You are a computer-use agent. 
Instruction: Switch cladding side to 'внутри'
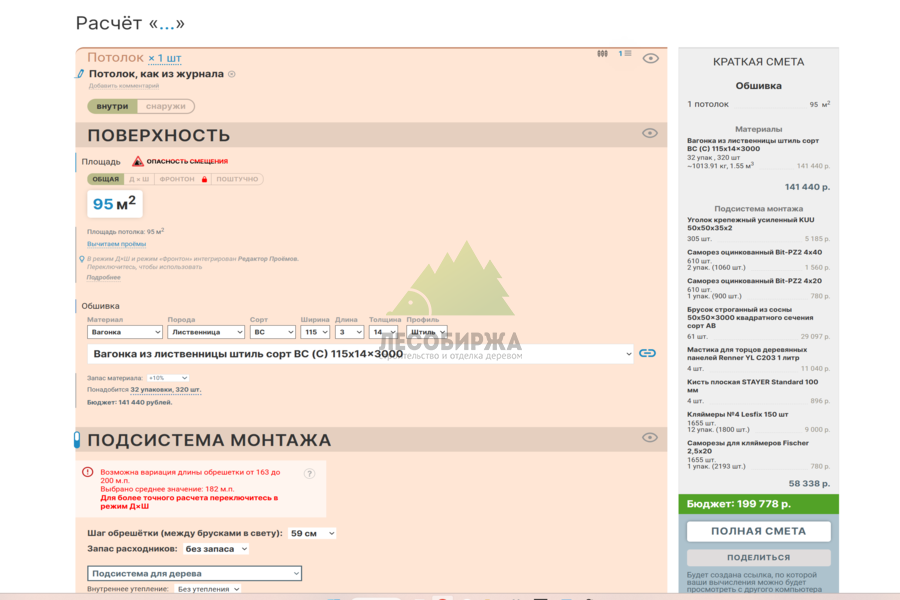(x=112, y=106)
